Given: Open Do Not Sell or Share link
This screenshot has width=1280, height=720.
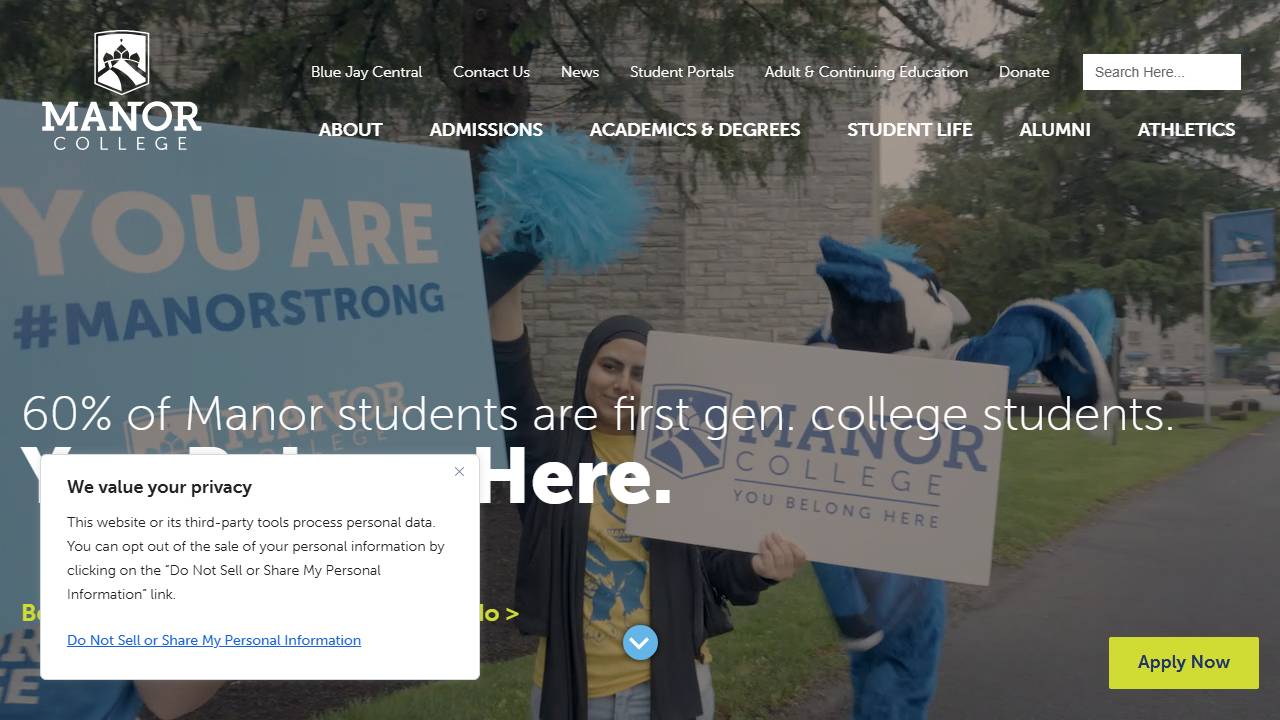Looking at the screenshot, I should (x=214, y=640).
